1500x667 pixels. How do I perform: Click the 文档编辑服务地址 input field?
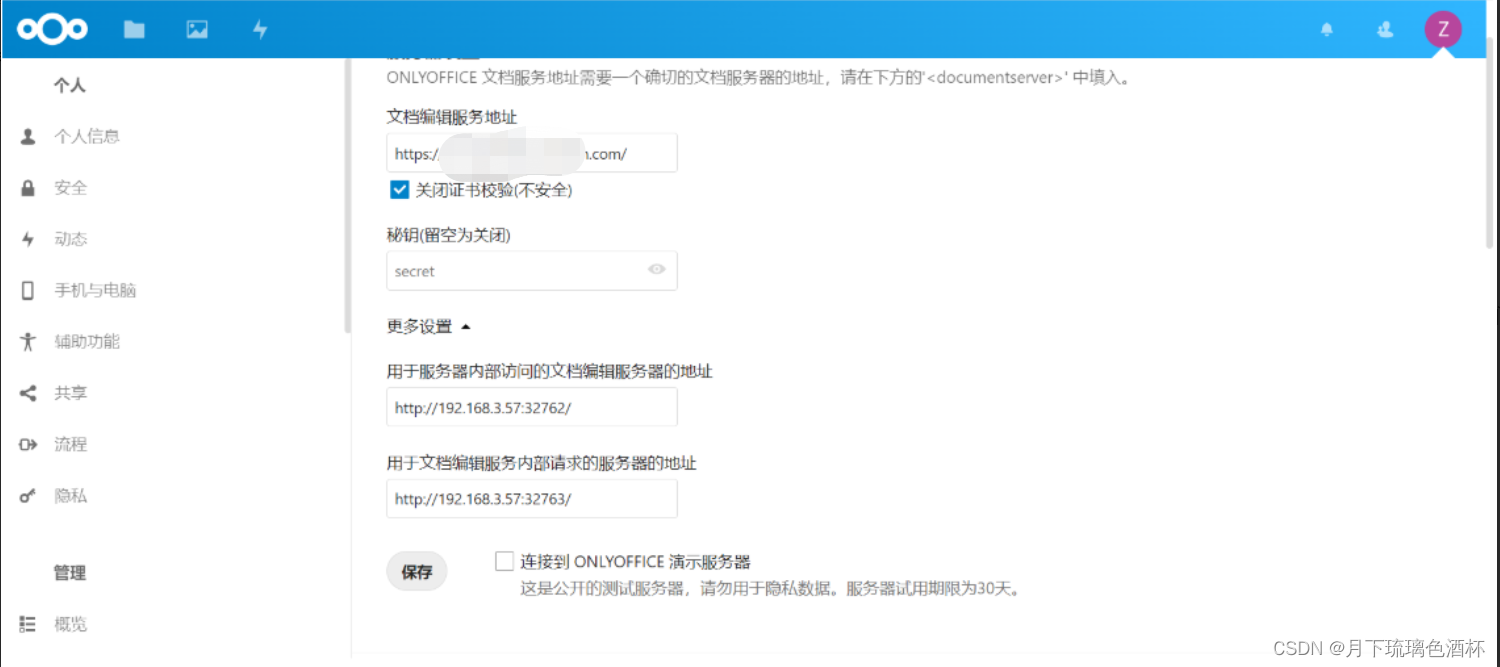pyautogui.click(x=531, y=152)
